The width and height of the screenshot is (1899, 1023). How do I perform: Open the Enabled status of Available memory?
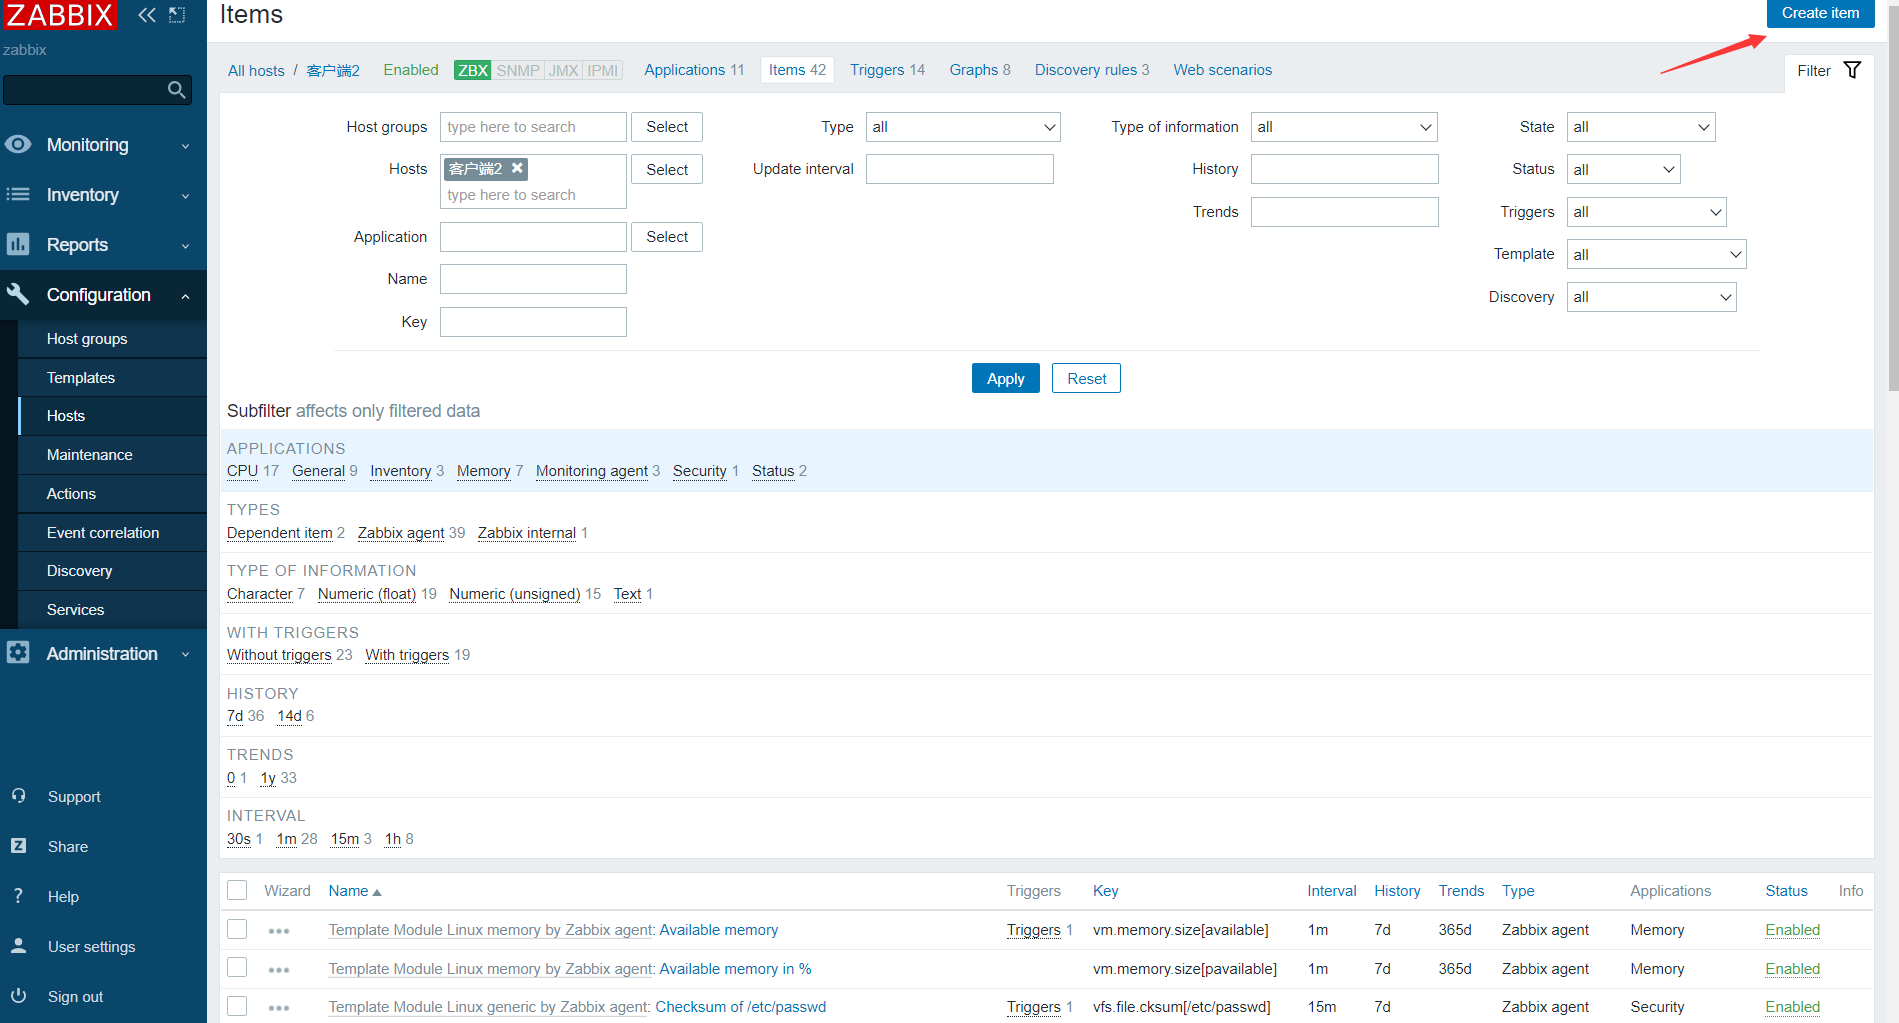point(1792,930)
